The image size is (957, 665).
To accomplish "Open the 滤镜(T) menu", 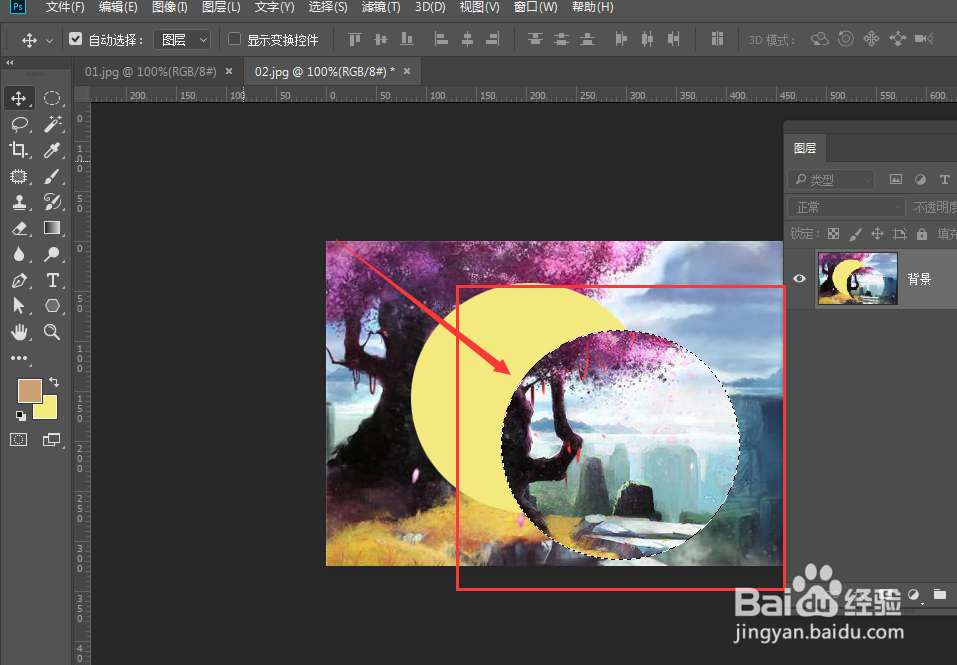I will [x=381, y=7].
